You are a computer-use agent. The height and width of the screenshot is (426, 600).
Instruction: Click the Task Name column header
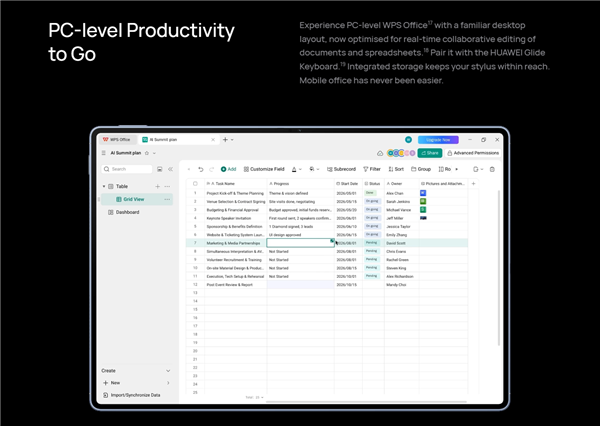click(236, 184)
